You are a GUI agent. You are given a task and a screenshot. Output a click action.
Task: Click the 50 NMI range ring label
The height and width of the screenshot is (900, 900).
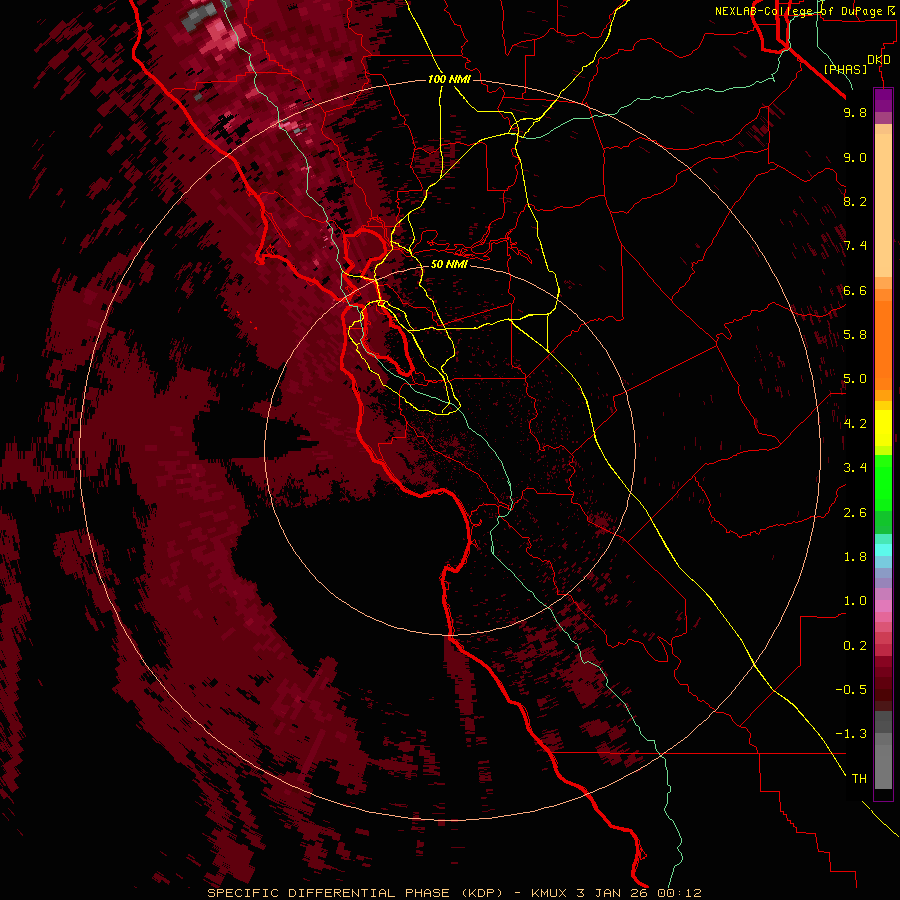click(449, 265)
